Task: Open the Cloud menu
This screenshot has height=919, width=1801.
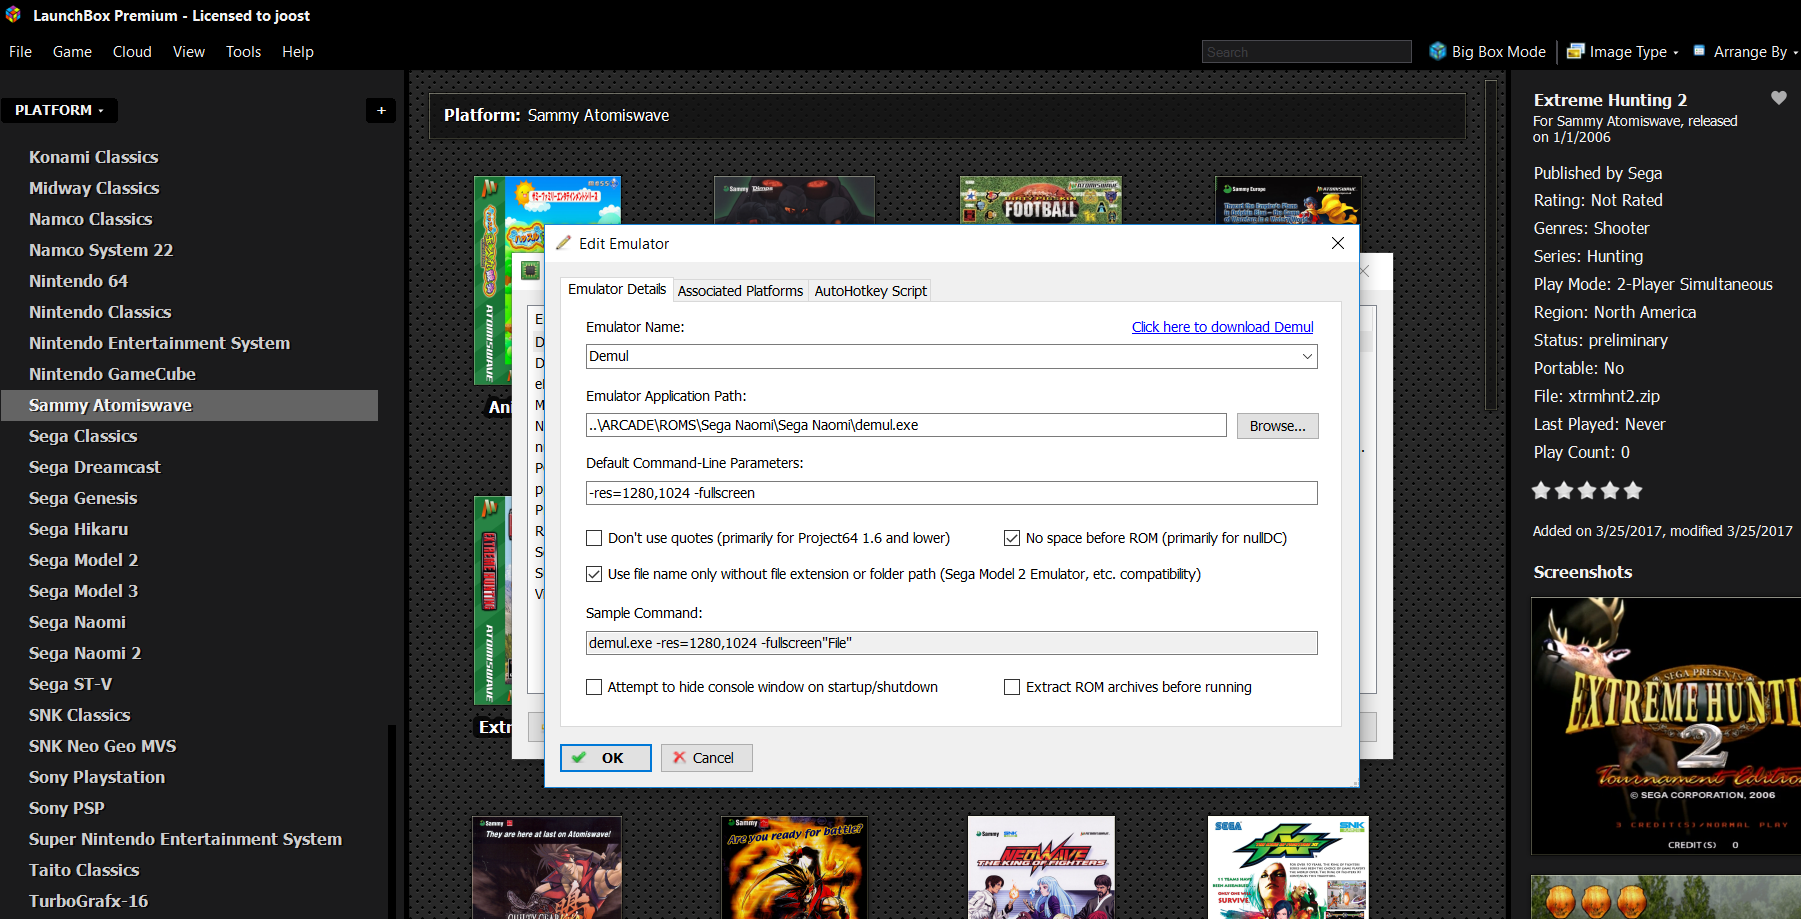Action: pyautogui.click(x=132, y=51)
